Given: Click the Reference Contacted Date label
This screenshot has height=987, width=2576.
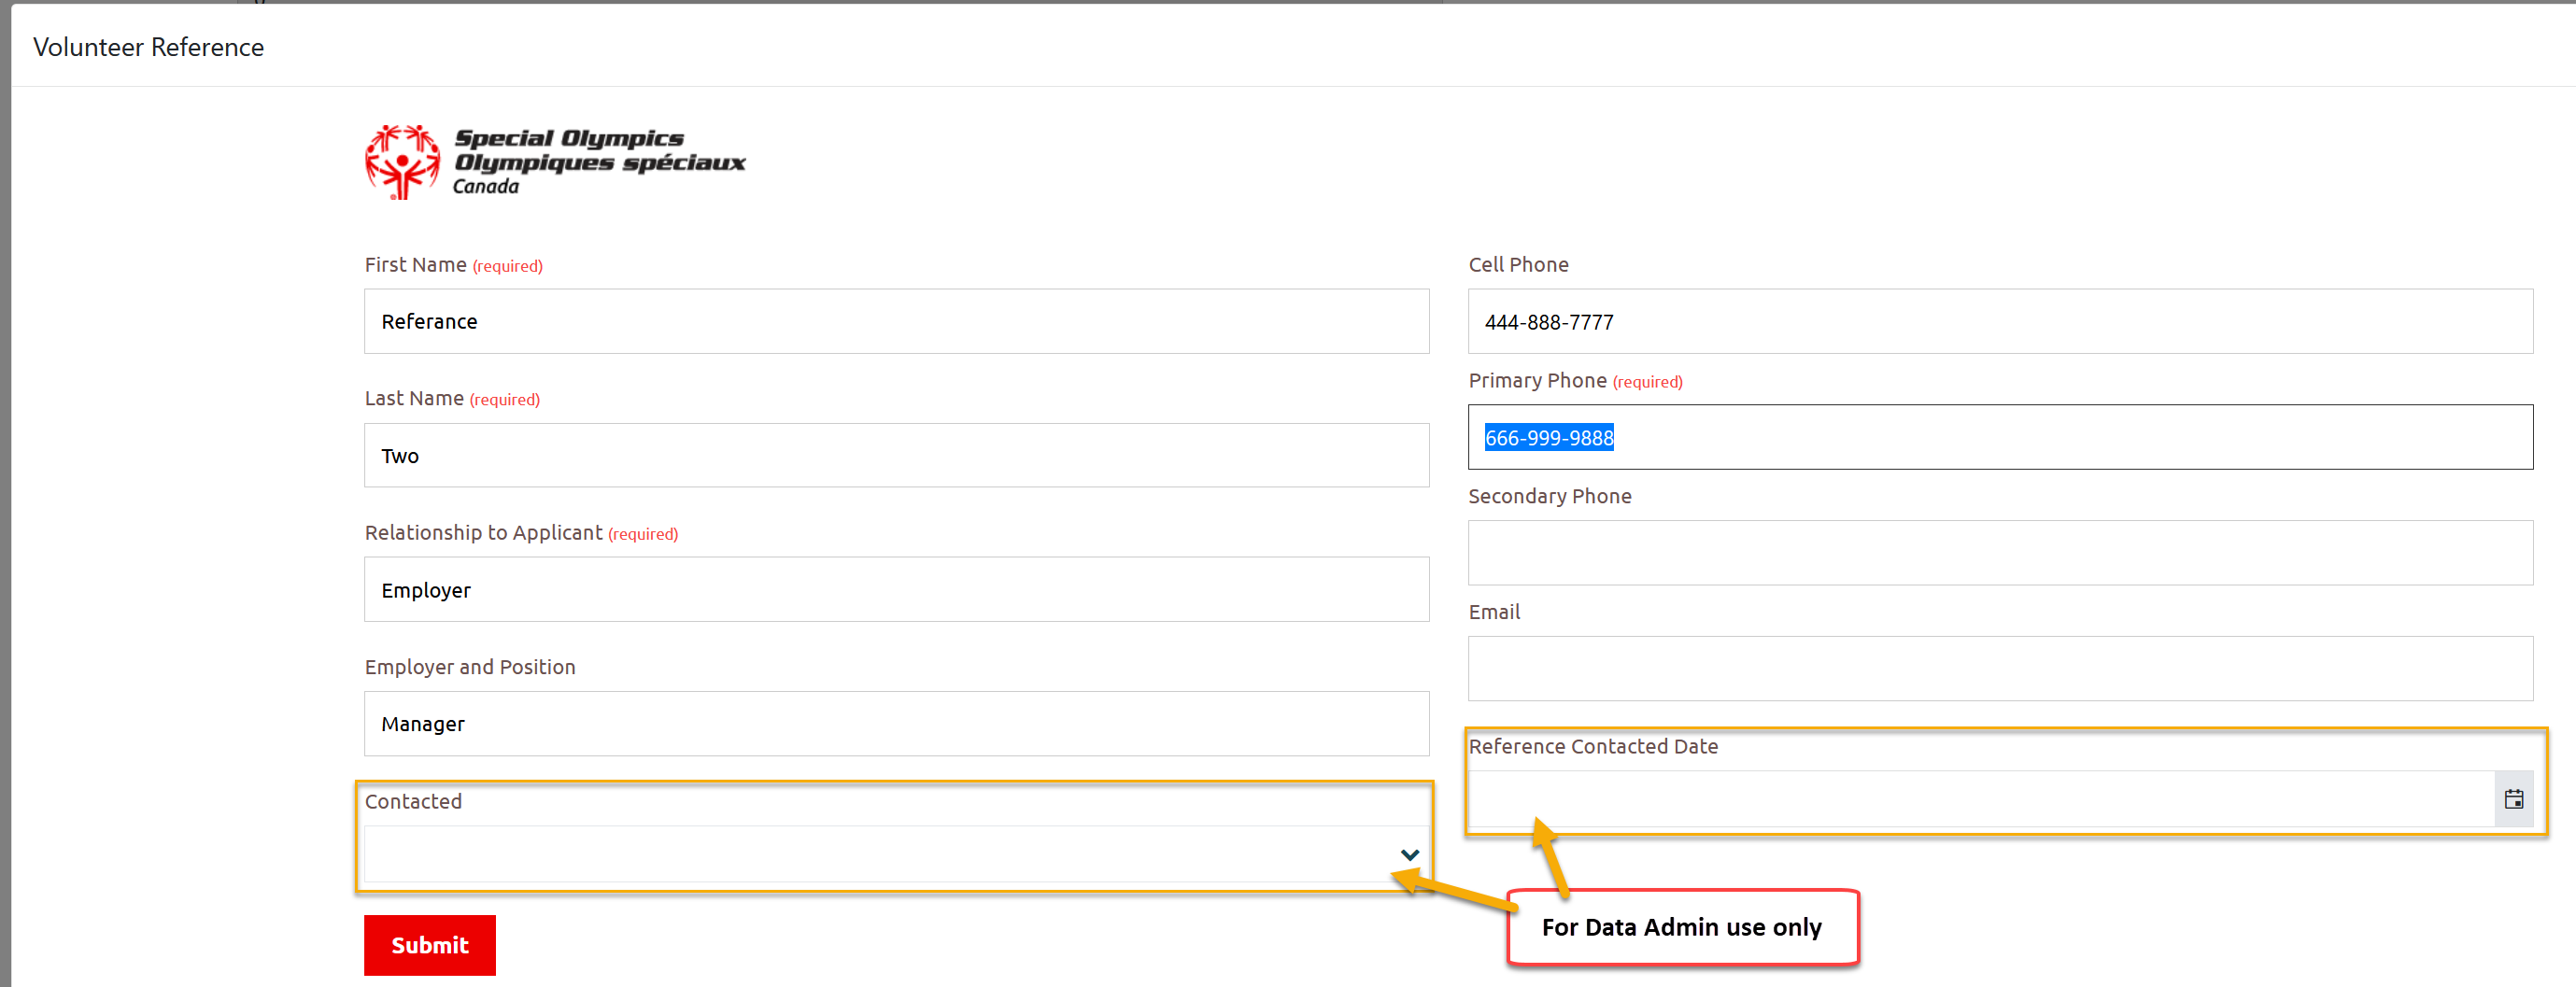Looking at the screenshot, I should coord(1593,746).
